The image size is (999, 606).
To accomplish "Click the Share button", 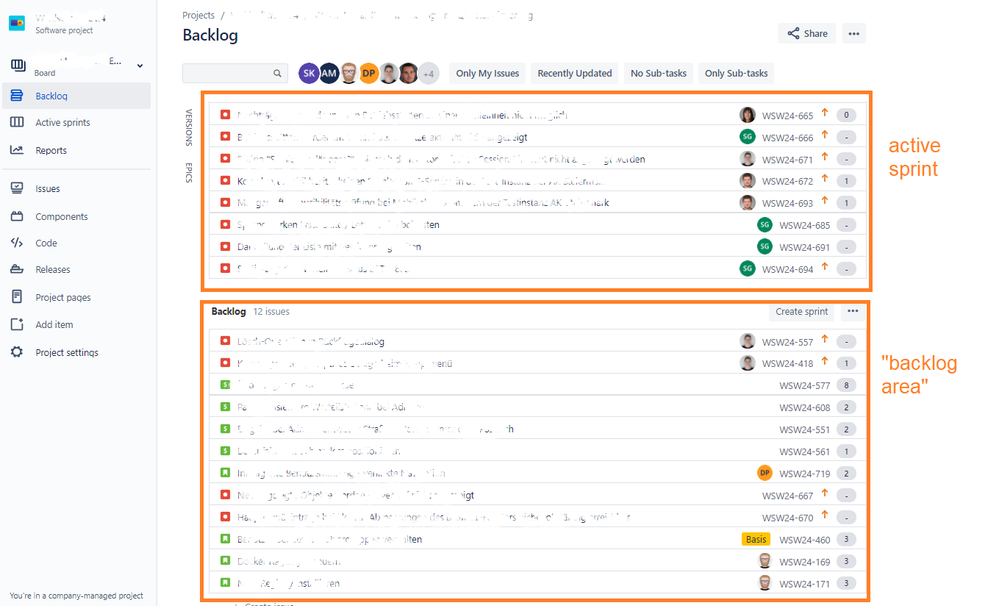I will (x=807, y=34).
